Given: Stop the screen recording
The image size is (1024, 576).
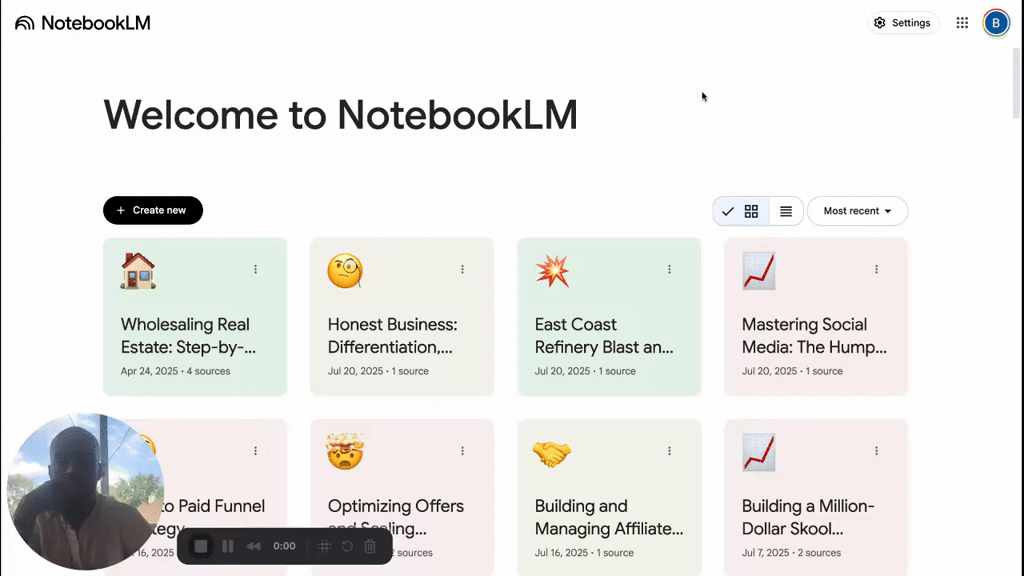Looking at the screenshot, I should [200, 546].
